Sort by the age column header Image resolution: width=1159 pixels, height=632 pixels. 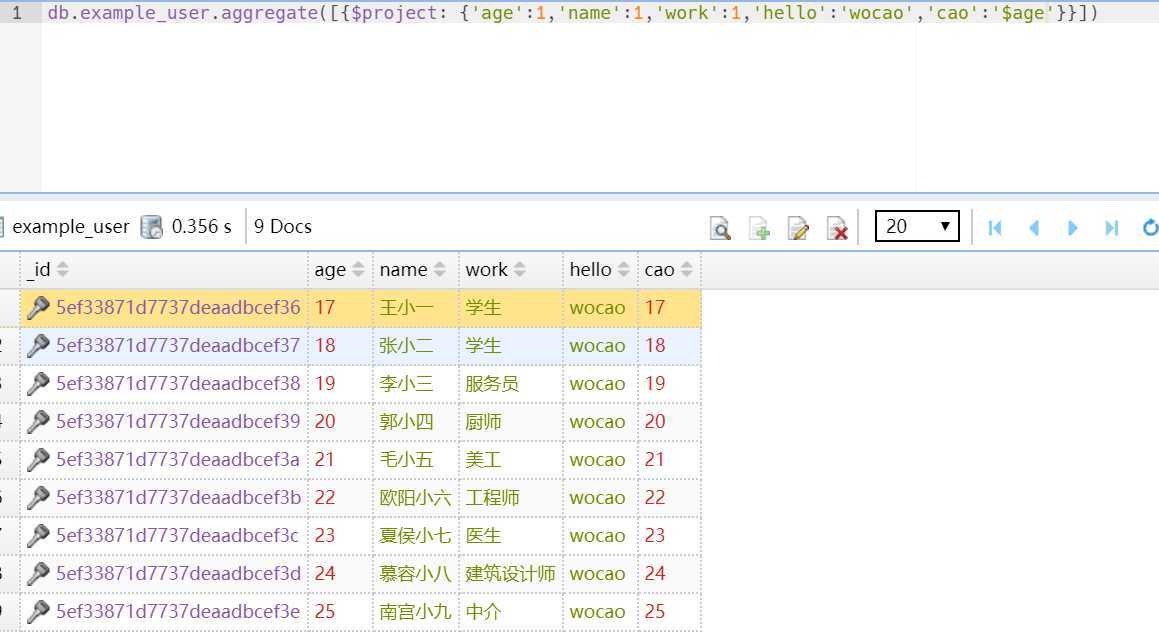pyautogui.click(x=340, y=270)
